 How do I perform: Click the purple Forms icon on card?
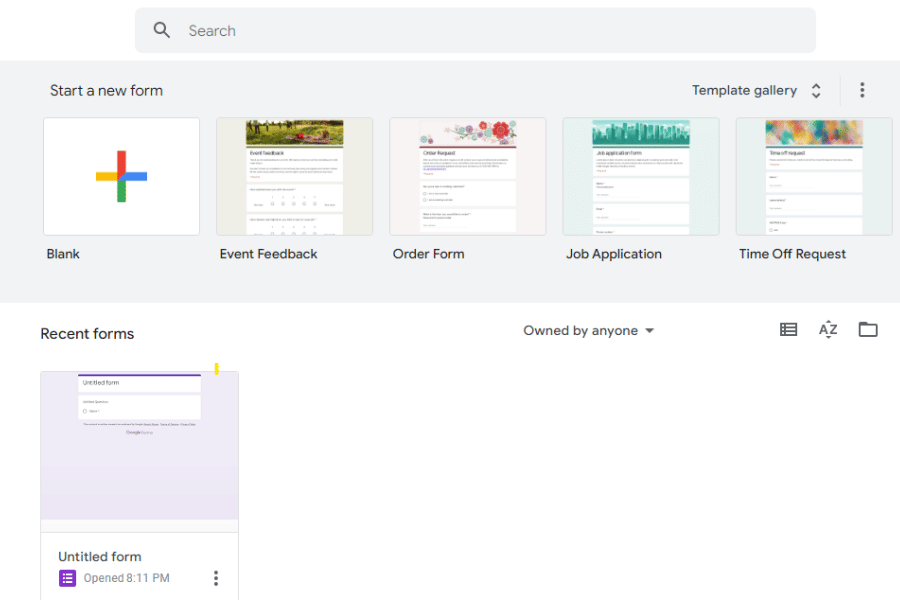(x=68, y=578)
